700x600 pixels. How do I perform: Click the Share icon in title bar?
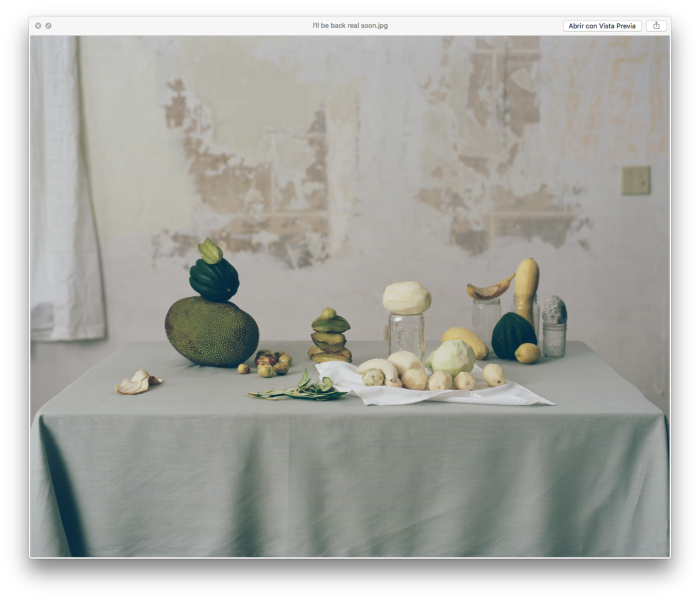[656, 26]
